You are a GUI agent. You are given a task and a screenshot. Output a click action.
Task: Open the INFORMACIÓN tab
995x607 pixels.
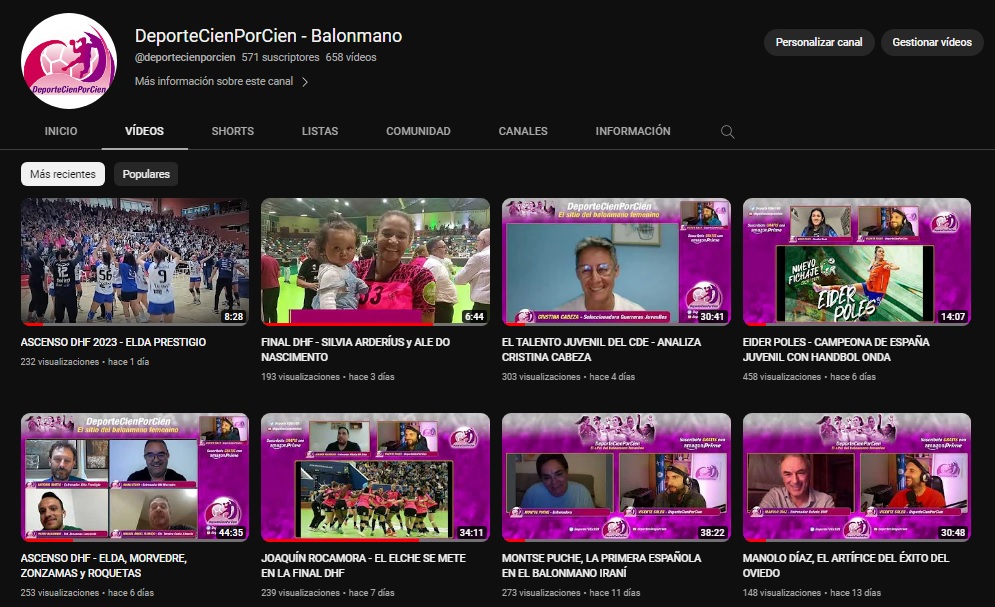633,131
